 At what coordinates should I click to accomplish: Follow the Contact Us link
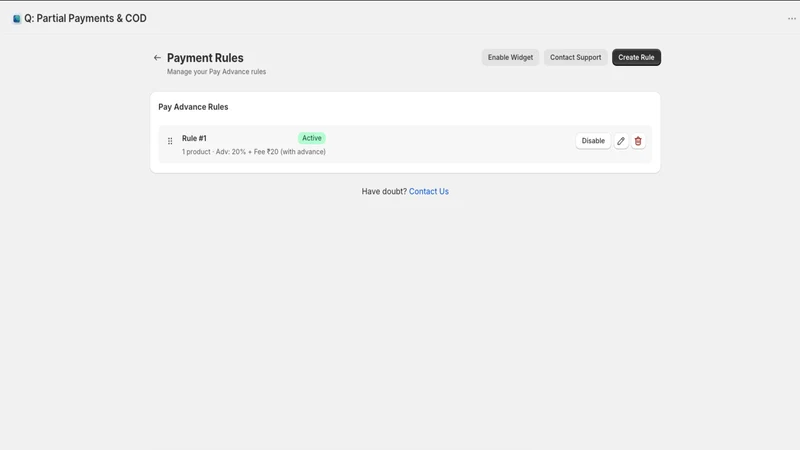[x=429, y=191]
